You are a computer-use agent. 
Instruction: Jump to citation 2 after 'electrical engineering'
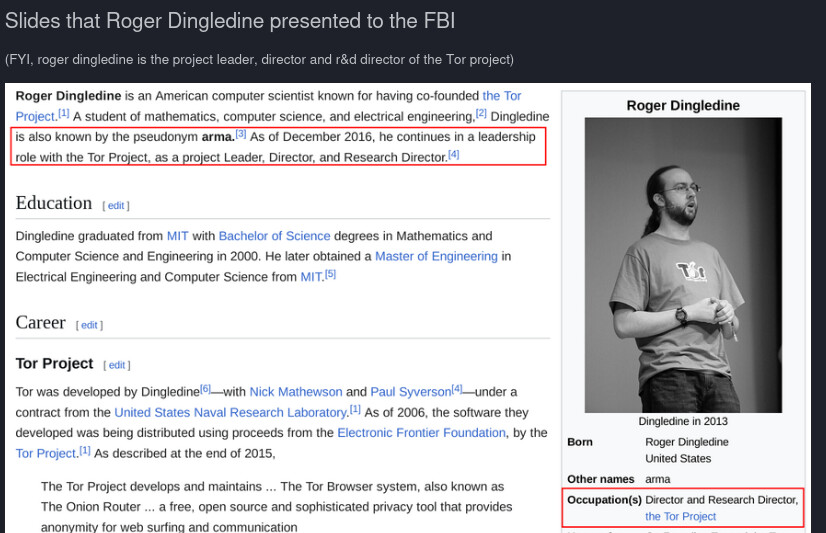tap(481, 114)
